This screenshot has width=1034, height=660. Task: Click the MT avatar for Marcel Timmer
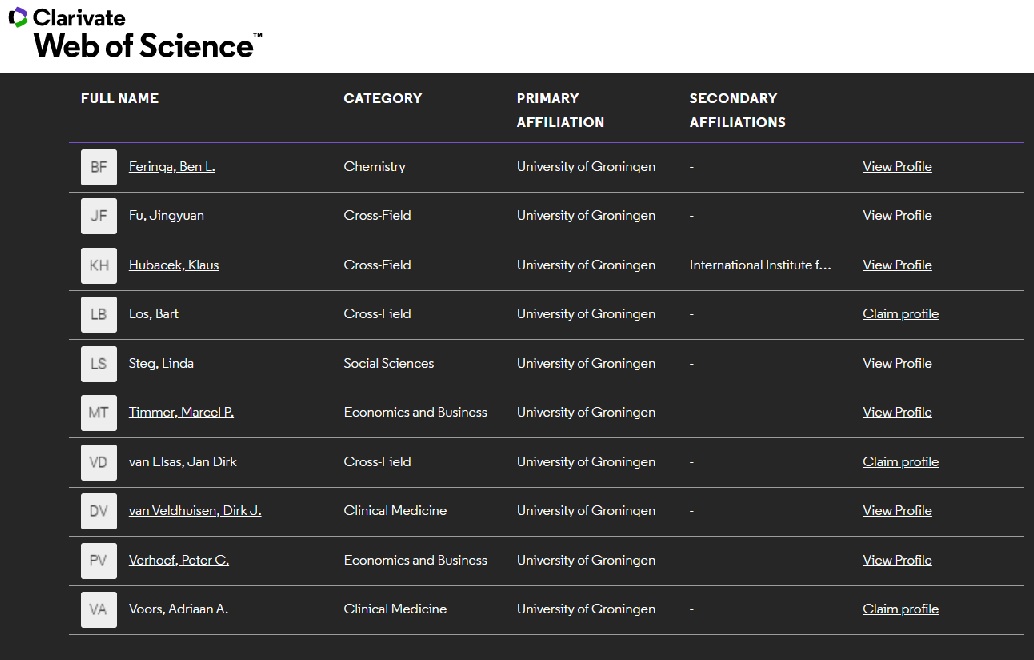[x=99, y=413]
